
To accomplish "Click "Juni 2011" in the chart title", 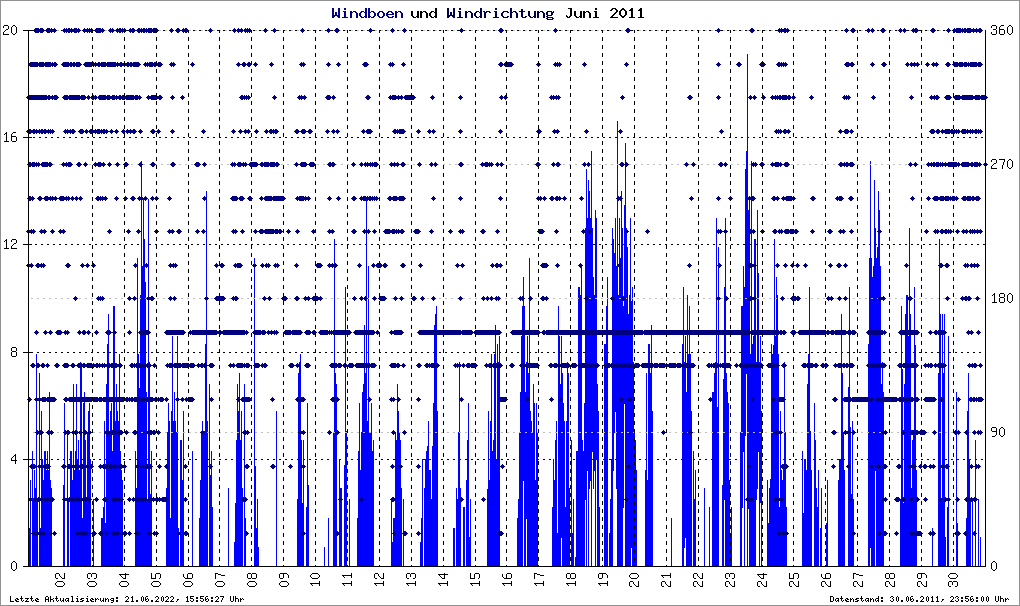I will [604, 14].
